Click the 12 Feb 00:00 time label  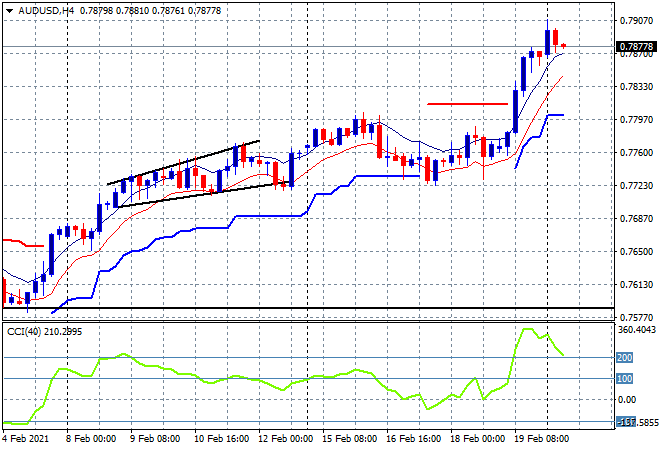click(285, 439)
